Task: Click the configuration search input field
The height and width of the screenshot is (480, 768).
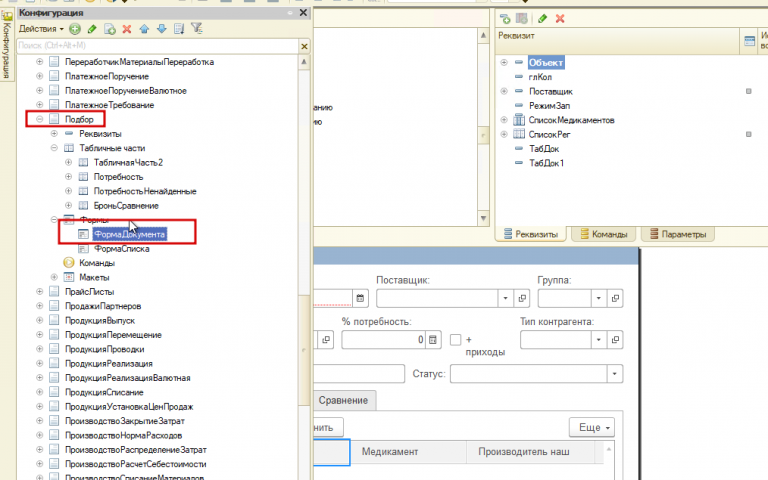Action: (158, 46)
